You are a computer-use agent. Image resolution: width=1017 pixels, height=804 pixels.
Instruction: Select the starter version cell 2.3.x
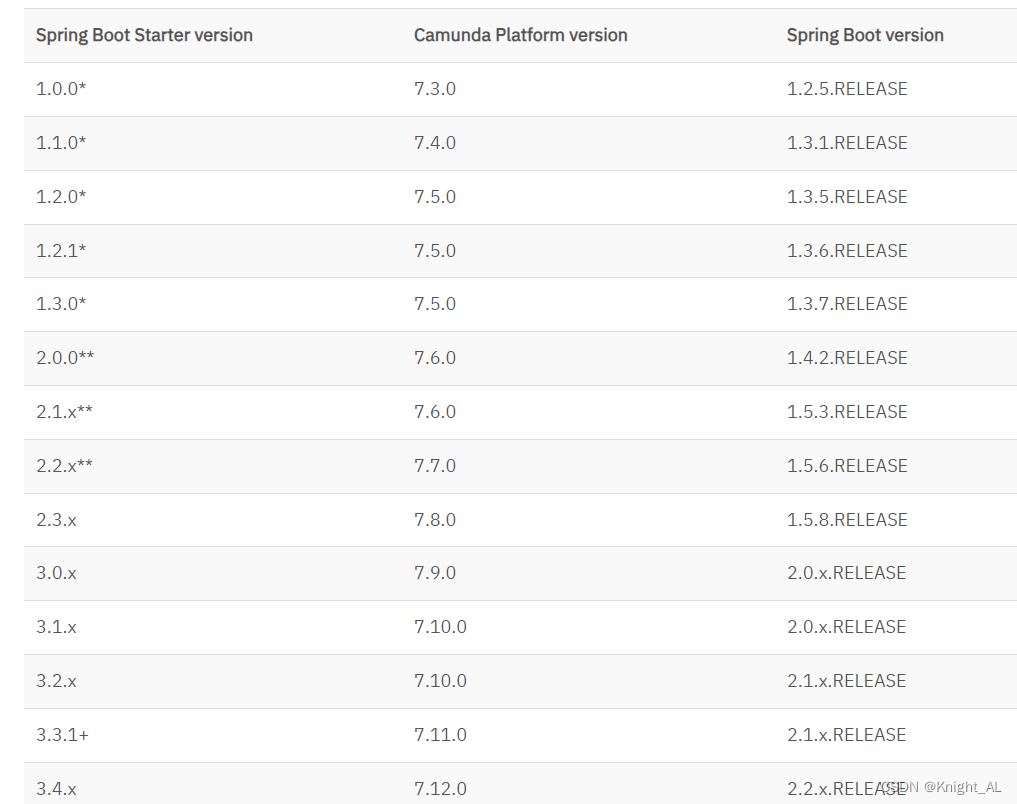click(x=56, y=520)
